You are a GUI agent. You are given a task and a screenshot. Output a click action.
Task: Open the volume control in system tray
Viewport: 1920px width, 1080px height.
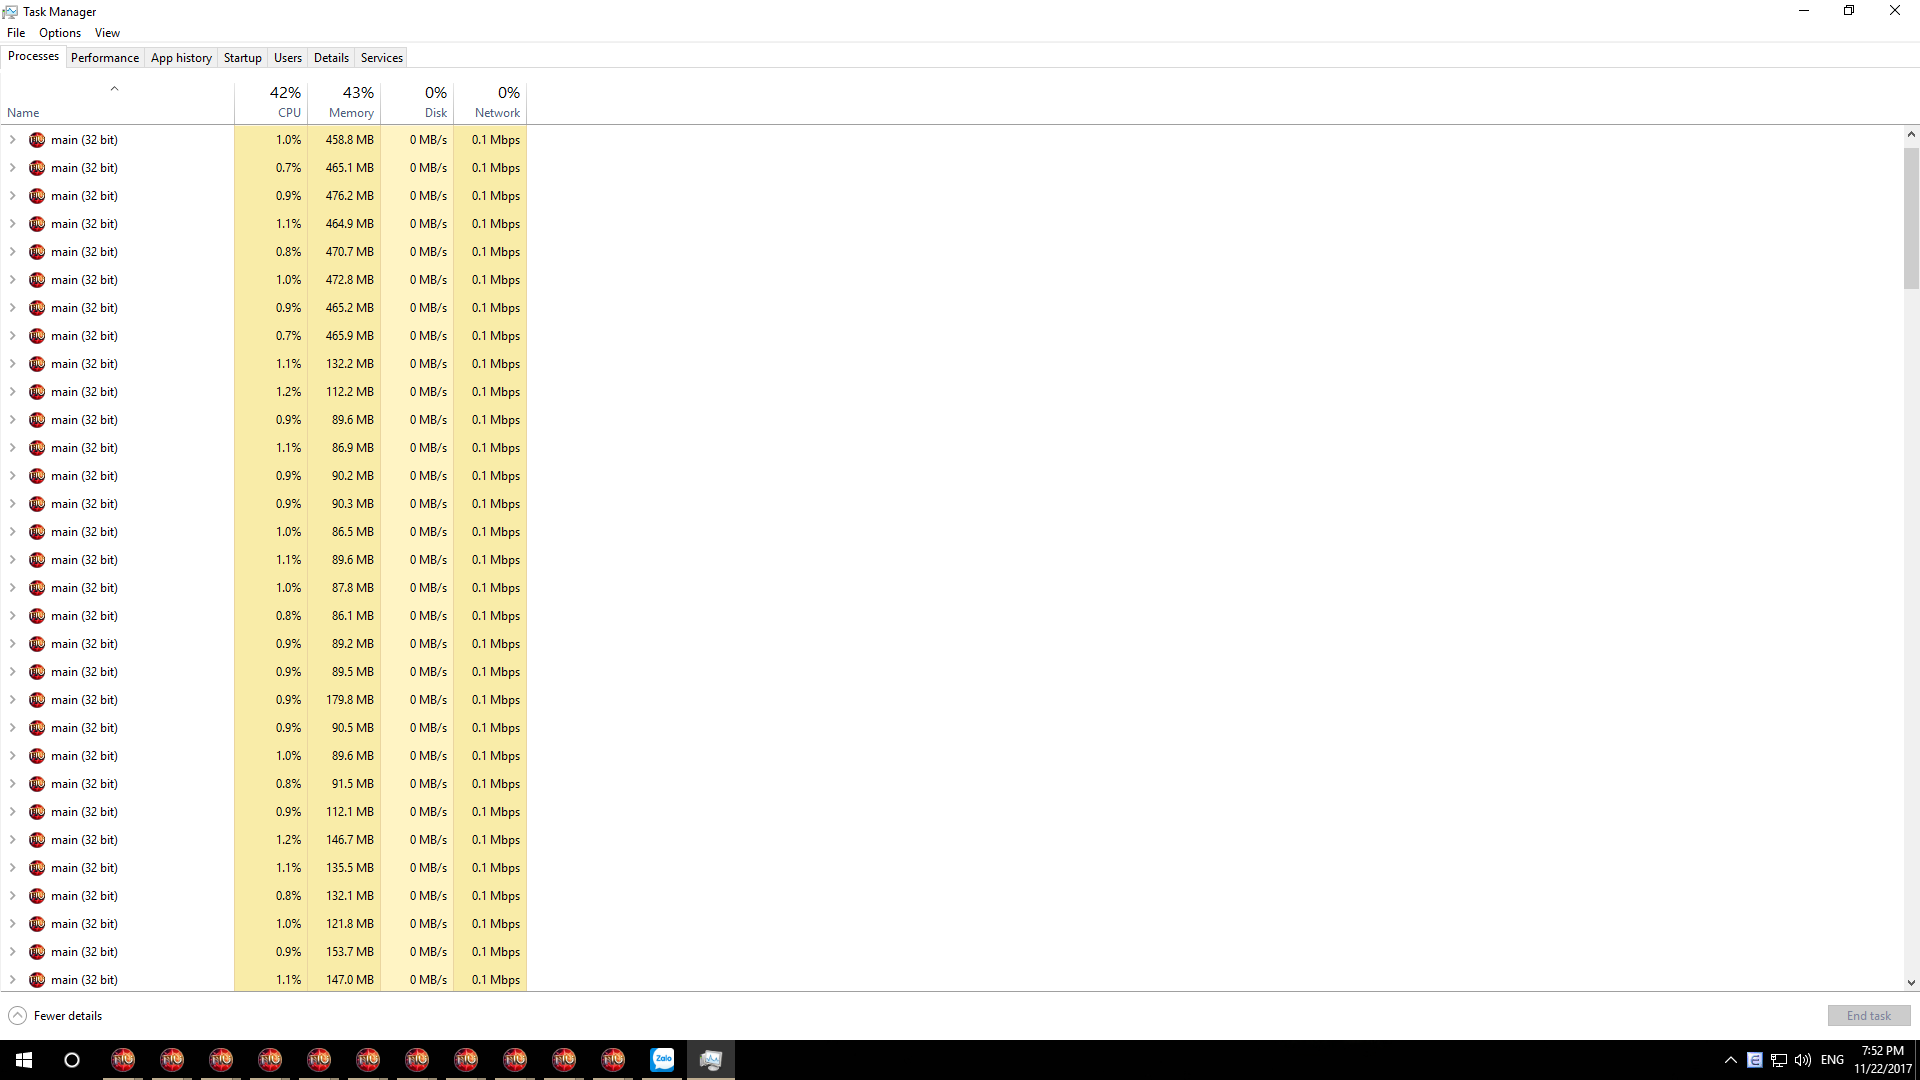pos(1803,1060)
